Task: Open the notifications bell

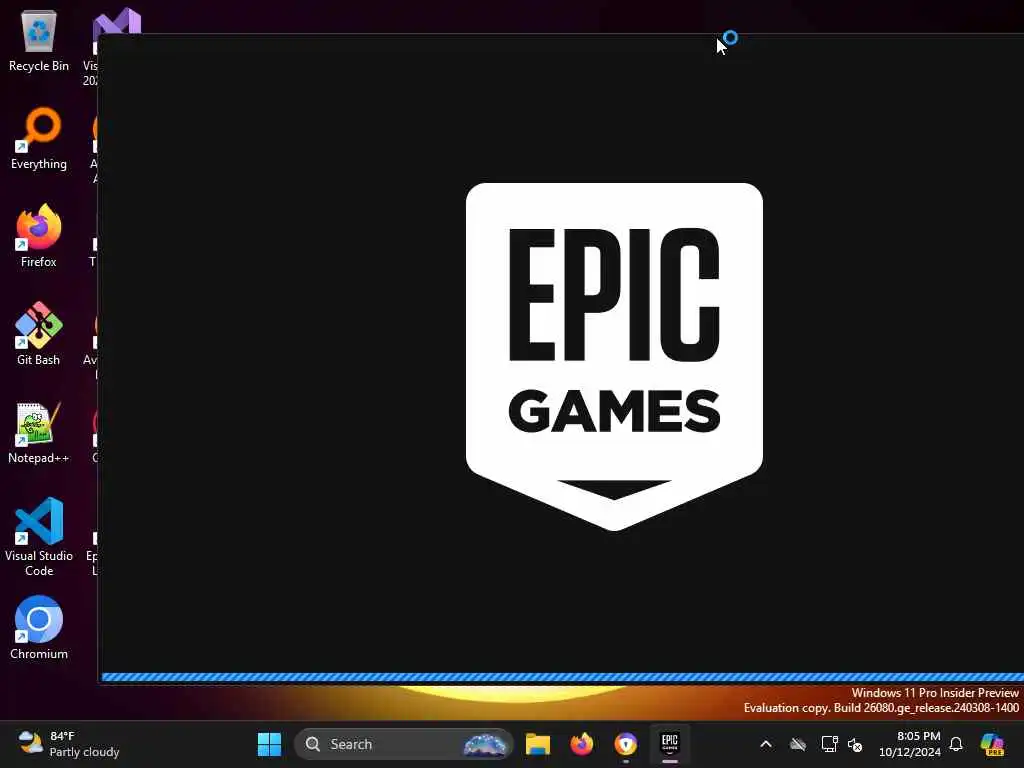Action: click(956, 744)
